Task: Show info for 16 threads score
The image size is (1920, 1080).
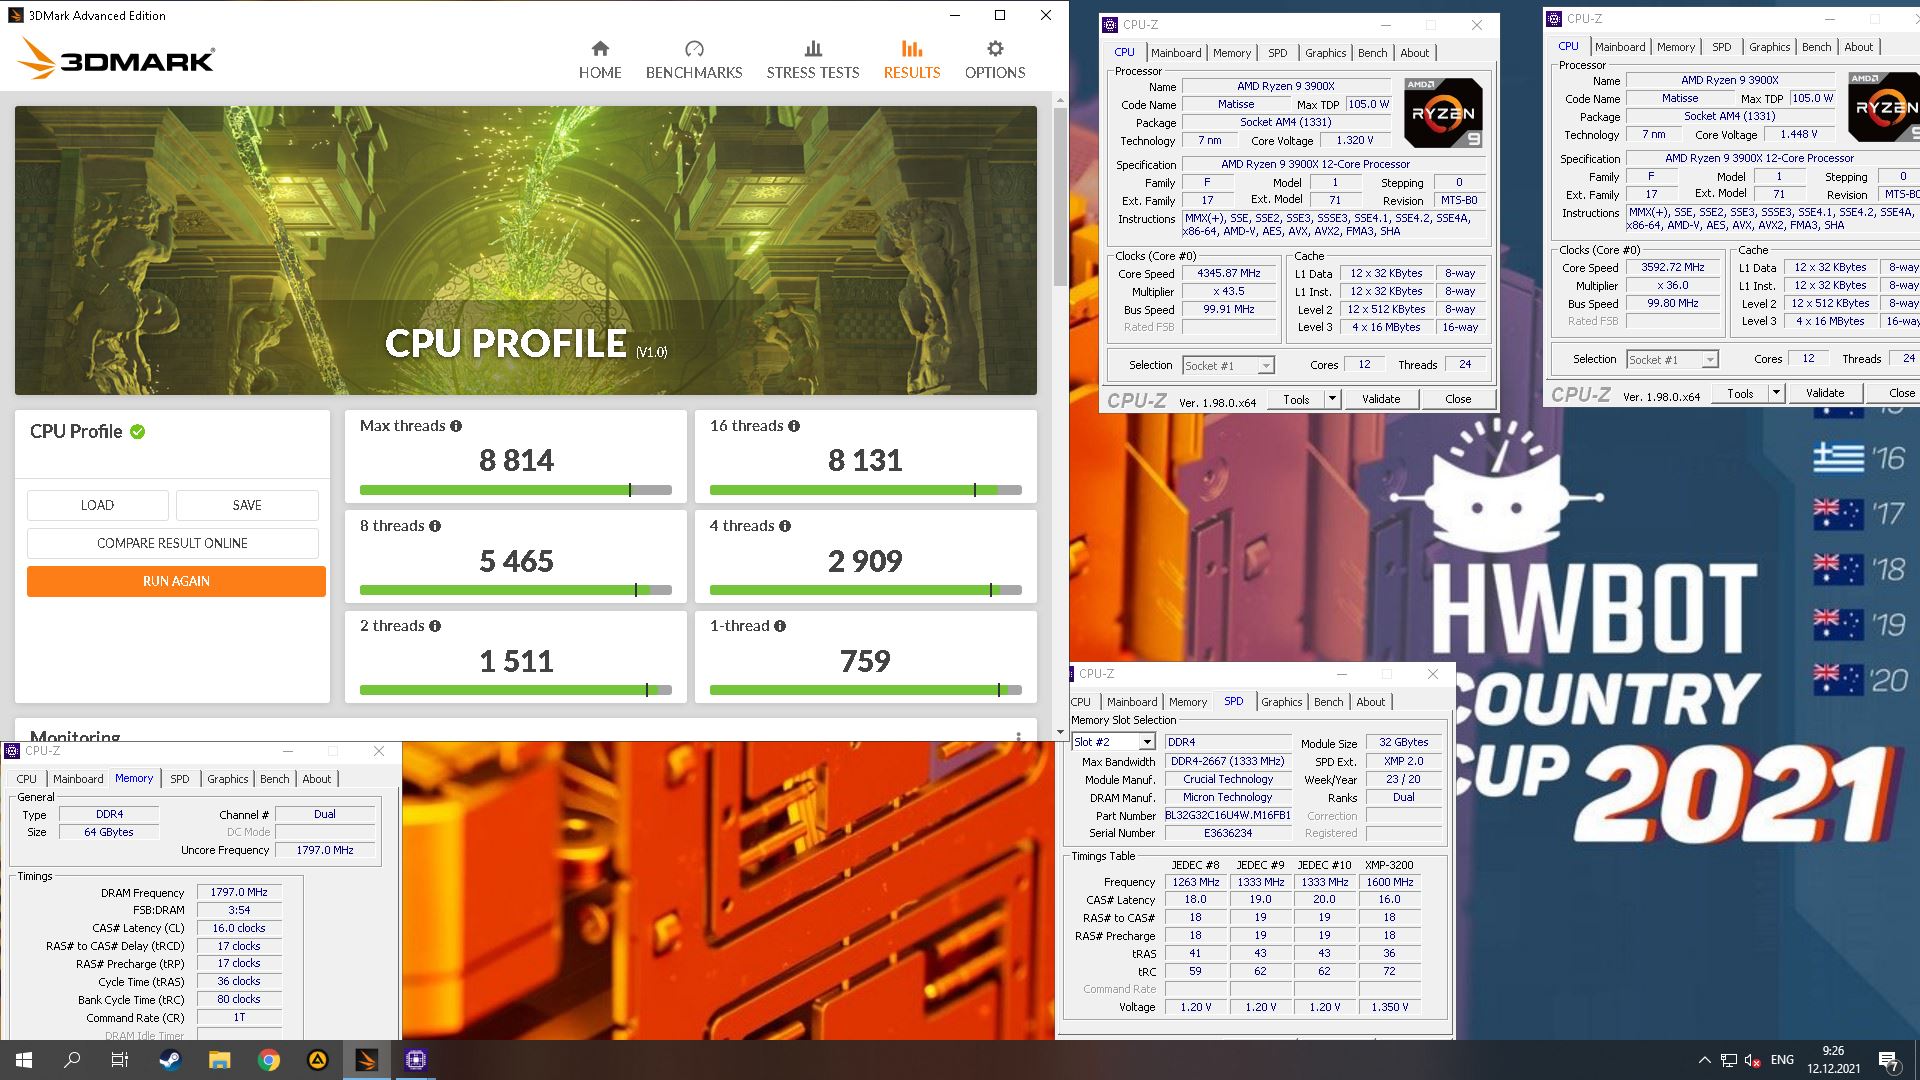Action: pos(794,426)
